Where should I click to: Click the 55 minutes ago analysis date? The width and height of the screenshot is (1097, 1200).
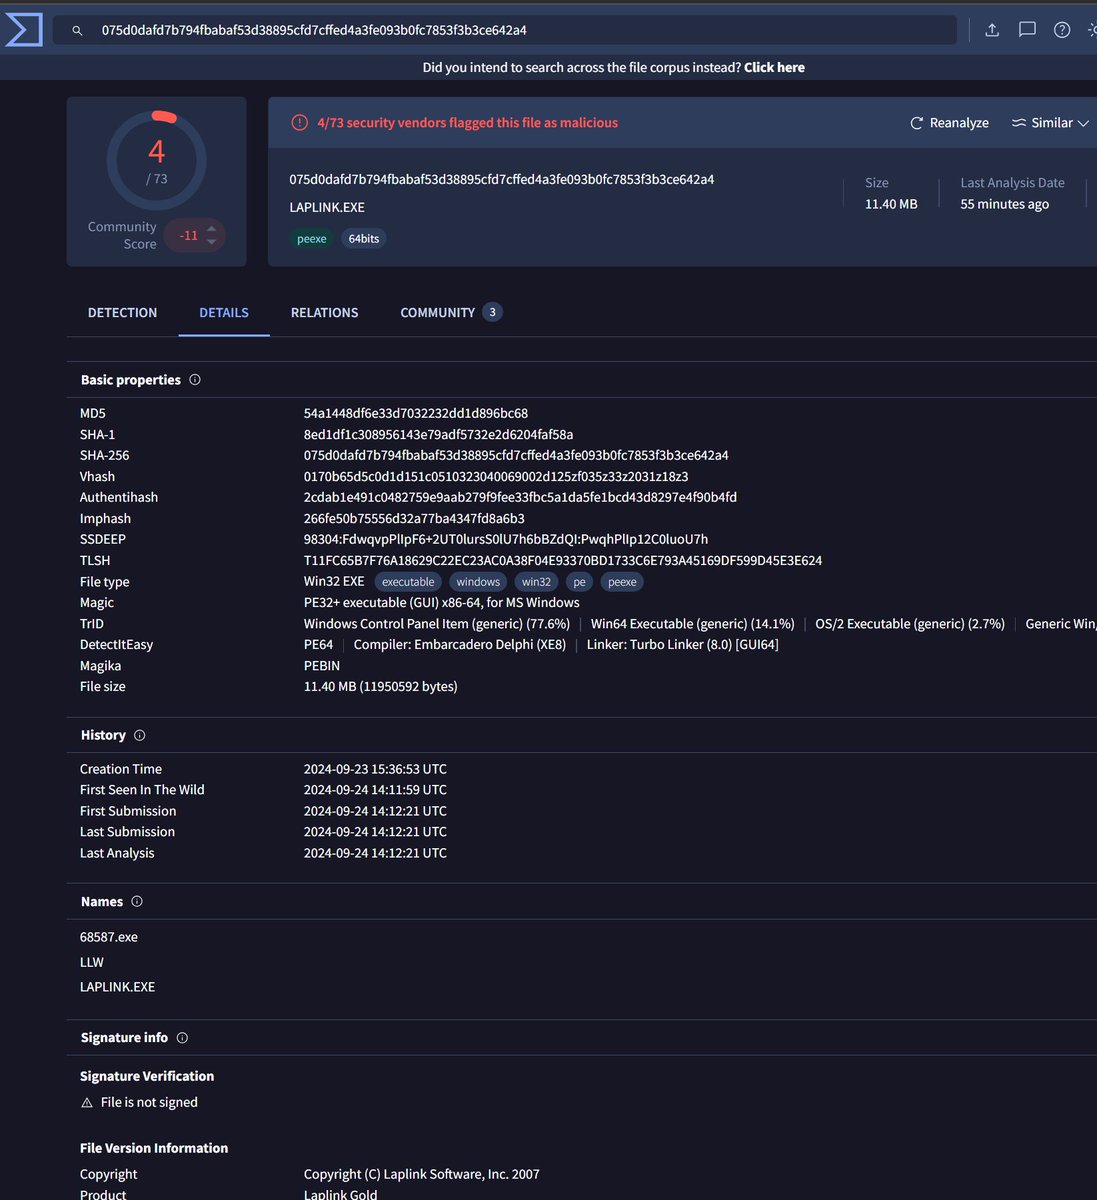click(1005, 204)
